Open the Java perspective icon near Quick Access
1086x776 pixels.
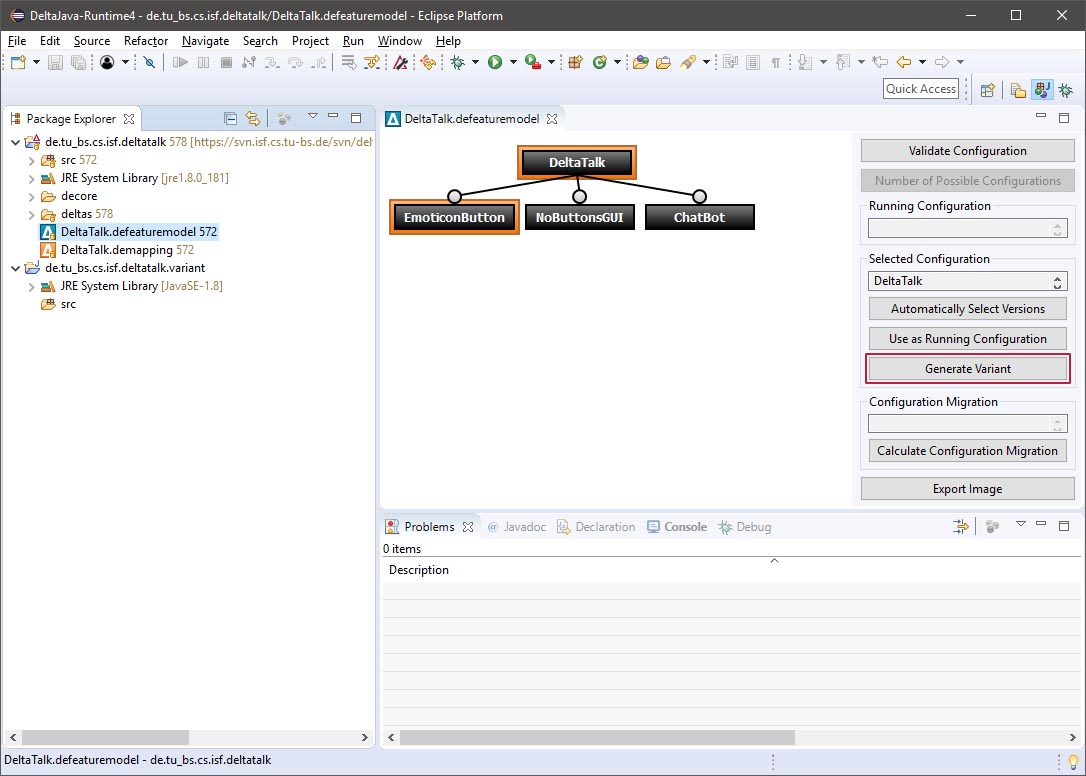point(1042,90)
